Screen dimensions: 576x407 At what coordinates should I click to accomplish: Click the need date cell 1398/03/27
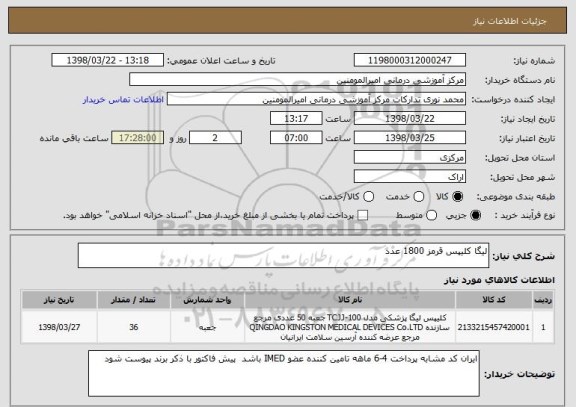coord(59,327)
